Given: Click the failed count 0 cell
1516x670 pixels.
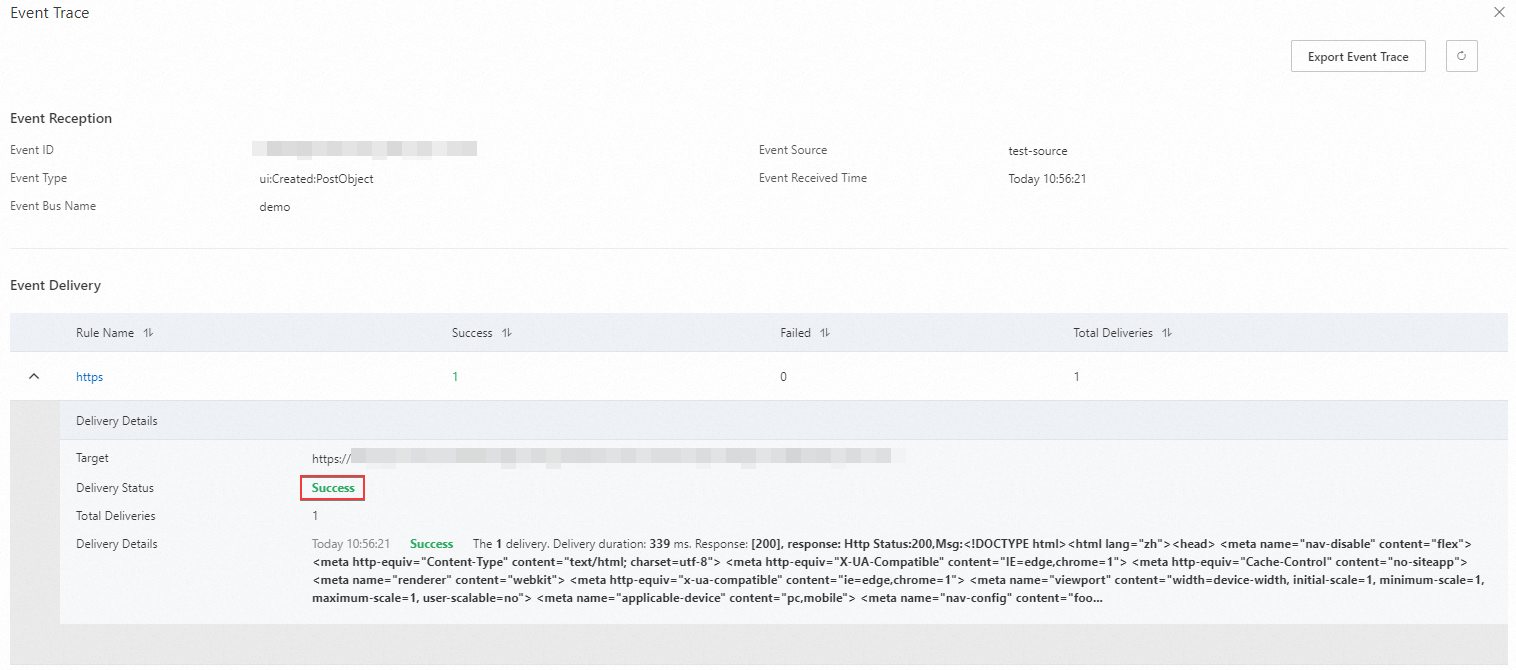Looking at the screenshot, I should click(783, 377).
